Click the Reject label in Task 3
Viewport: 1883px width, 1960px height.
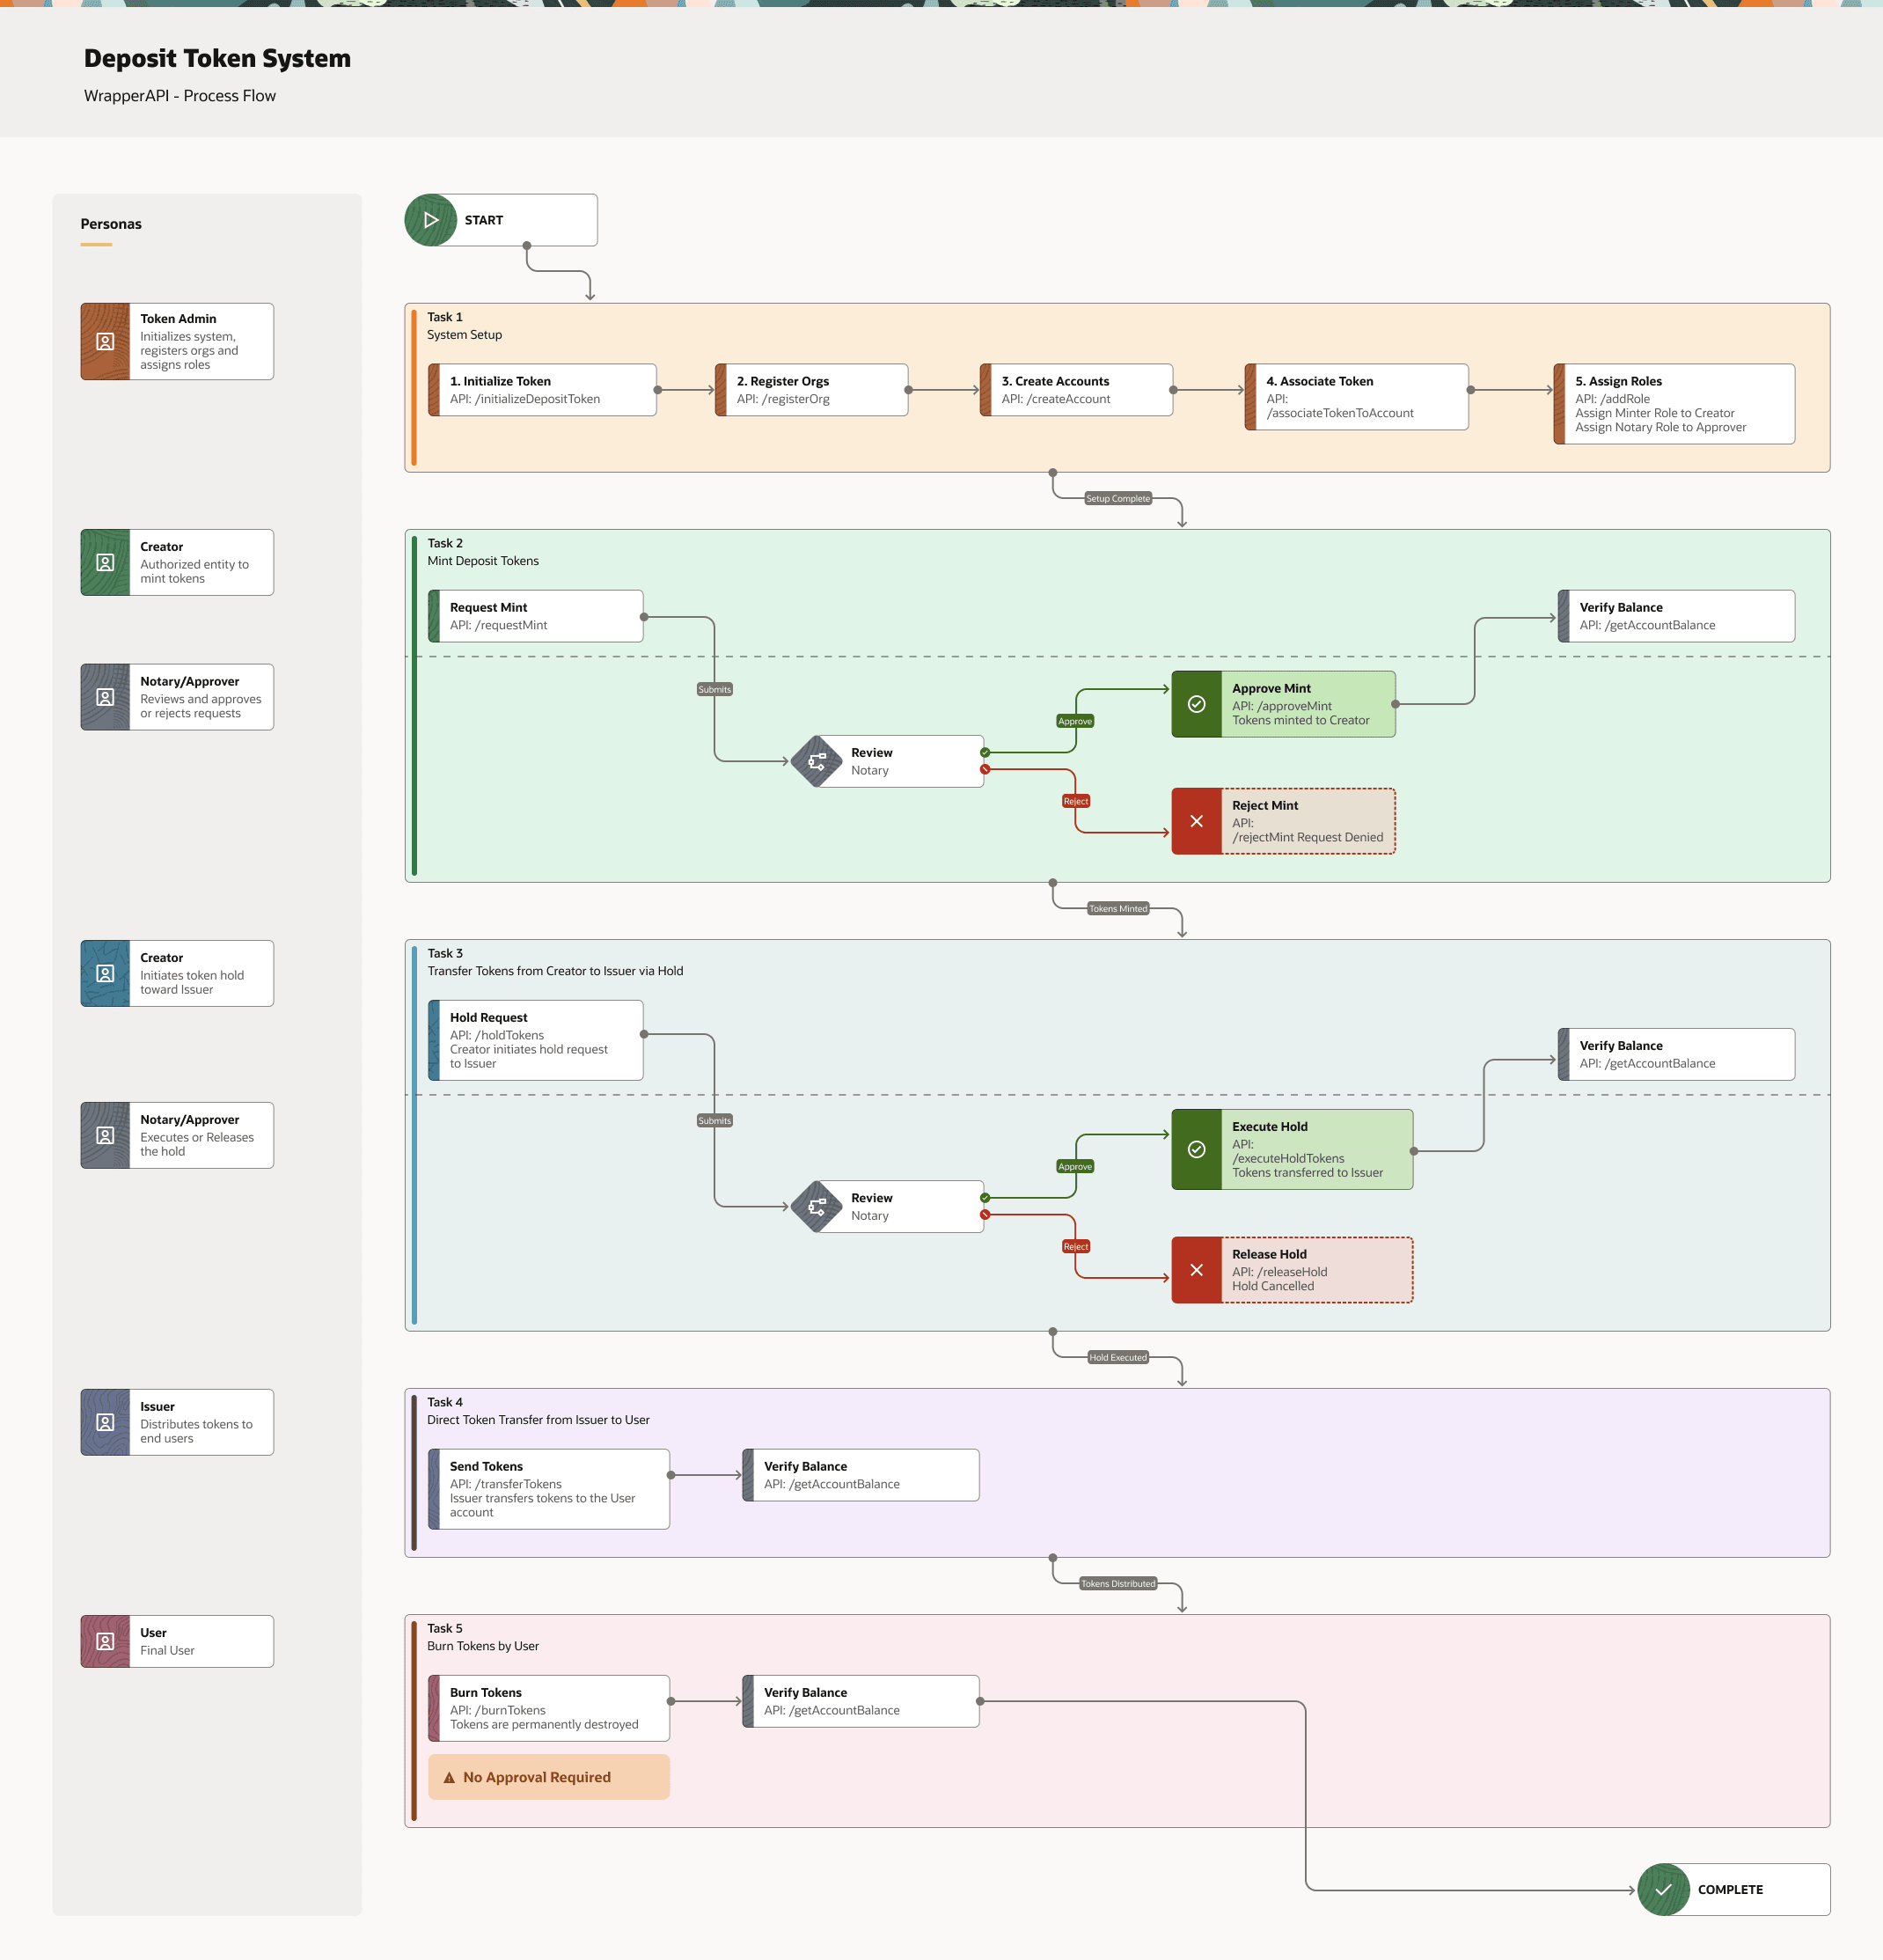click(1076, 1246)
